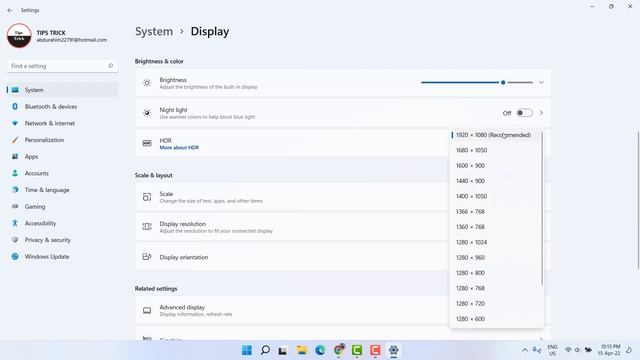This screenshot has height=360, width=640.
Task: Go back with the Settings arrow
Action: pos(10,10)
